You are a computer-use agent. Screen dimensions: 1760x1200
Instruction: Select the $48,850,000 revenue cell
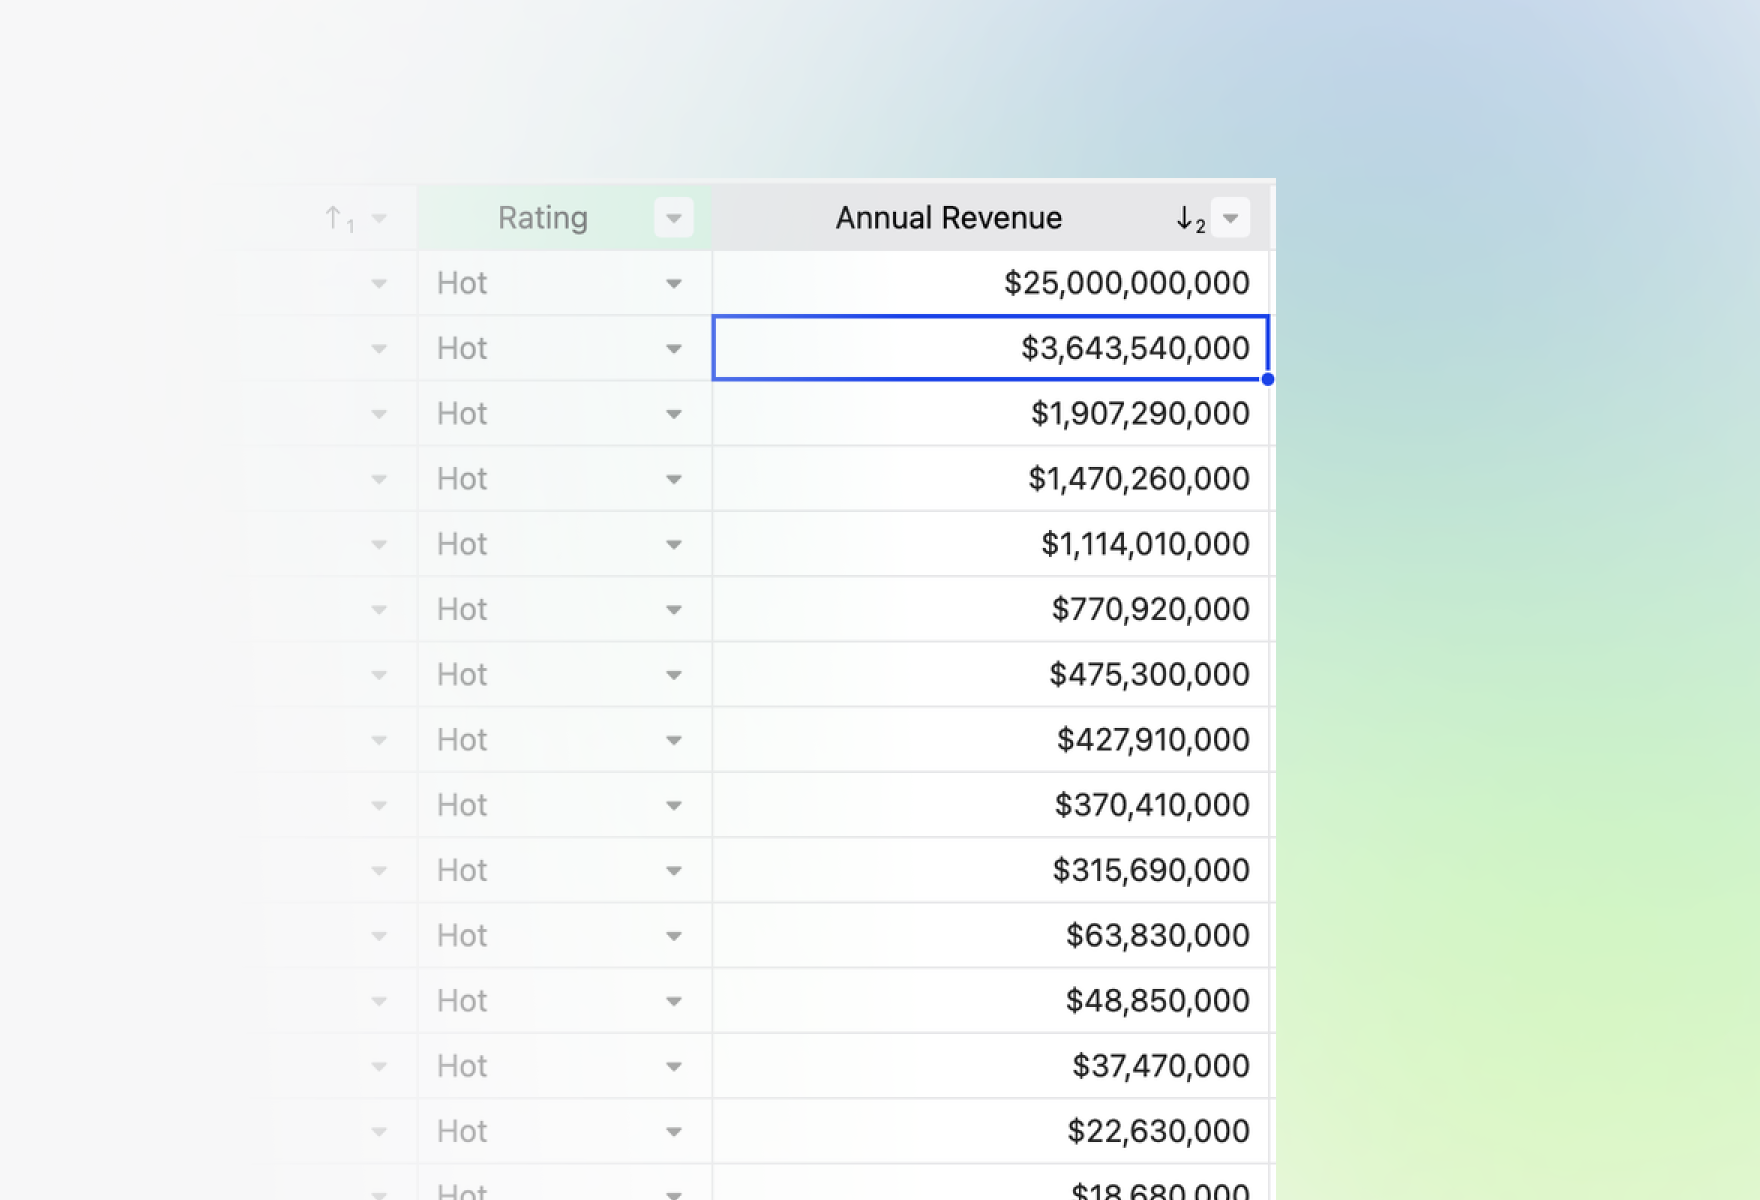click(x=991, y=1000)
